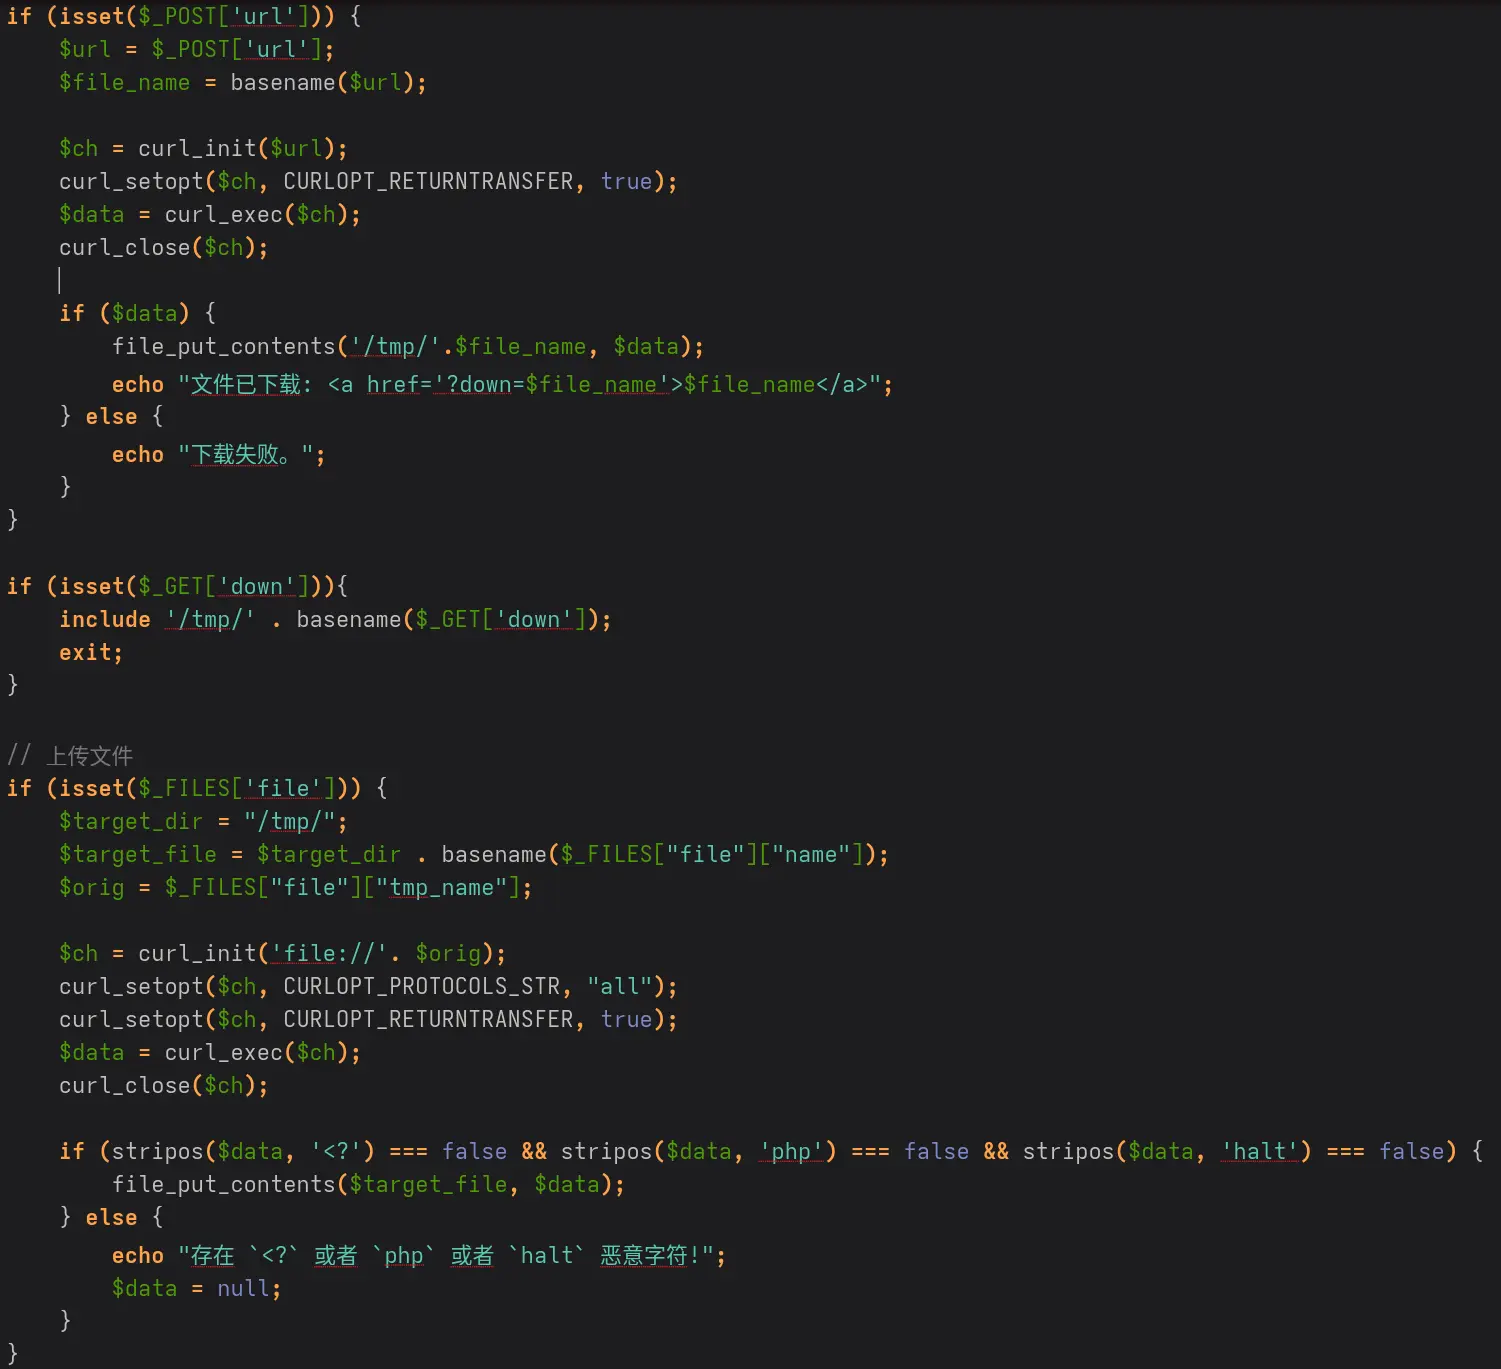Place cursor on $file_name = basename($url) assignment

click(242, 83)
